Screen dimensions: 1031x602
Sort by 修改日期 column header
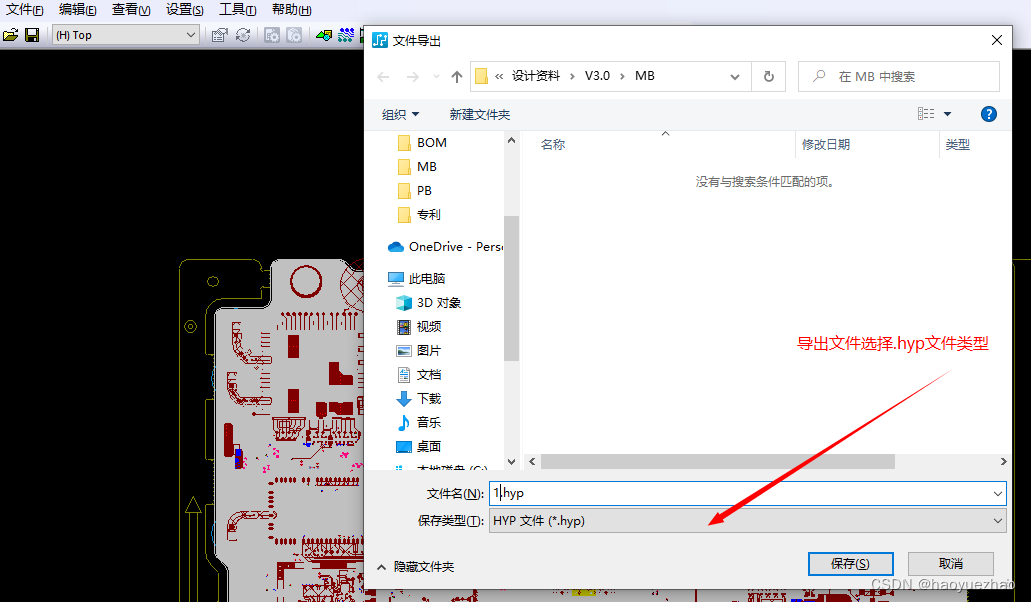[826, 145]
